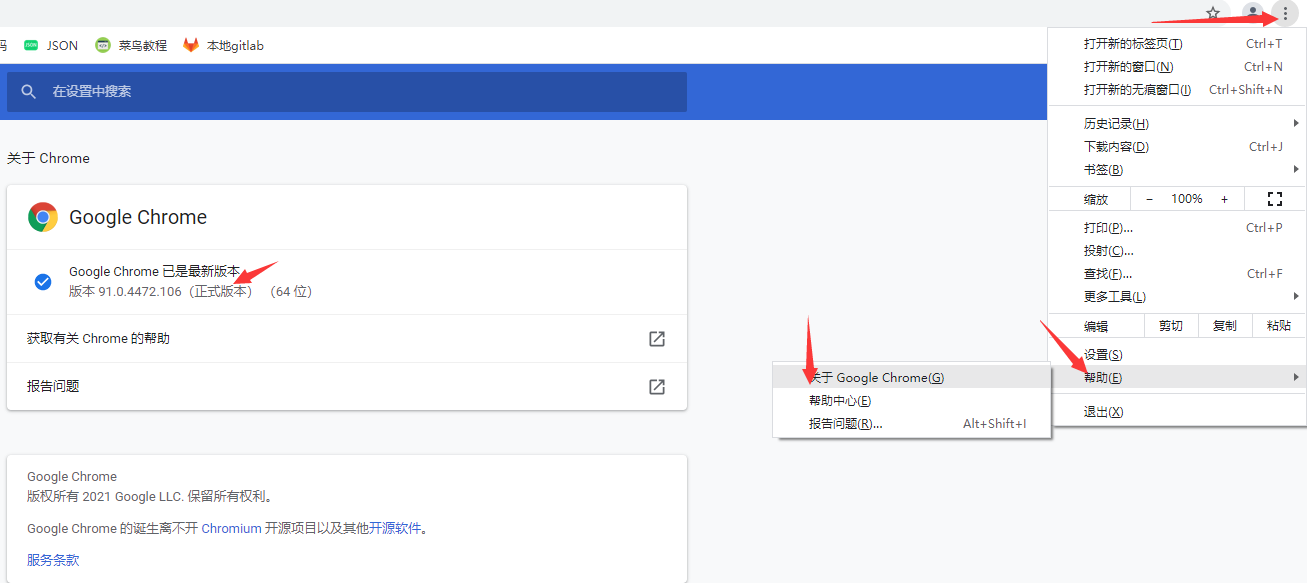Click external link icon beside 报告问题

click(x=657, y=386)
